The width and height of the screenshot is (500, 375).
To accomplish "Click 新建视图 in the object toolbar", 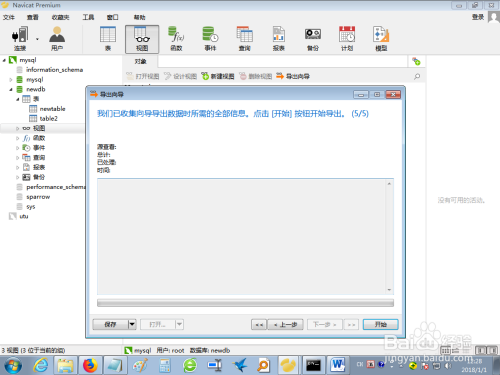I will 218,76.
